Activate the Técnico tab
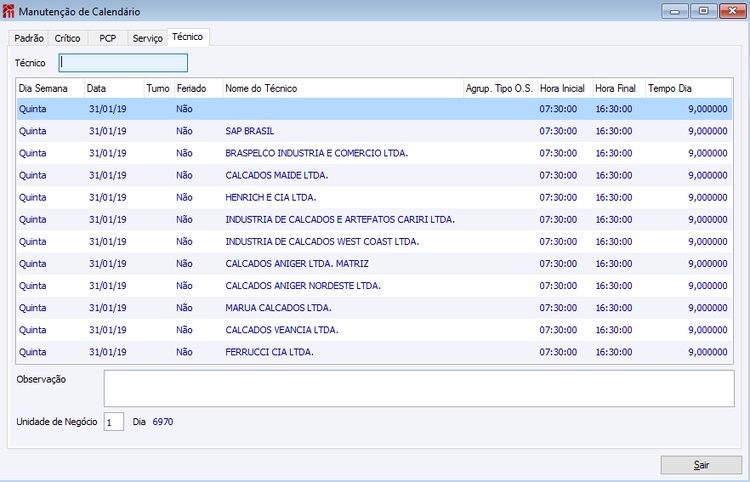Image resolution: width=750 pixels, height=482 pixels. coord(188,37)
